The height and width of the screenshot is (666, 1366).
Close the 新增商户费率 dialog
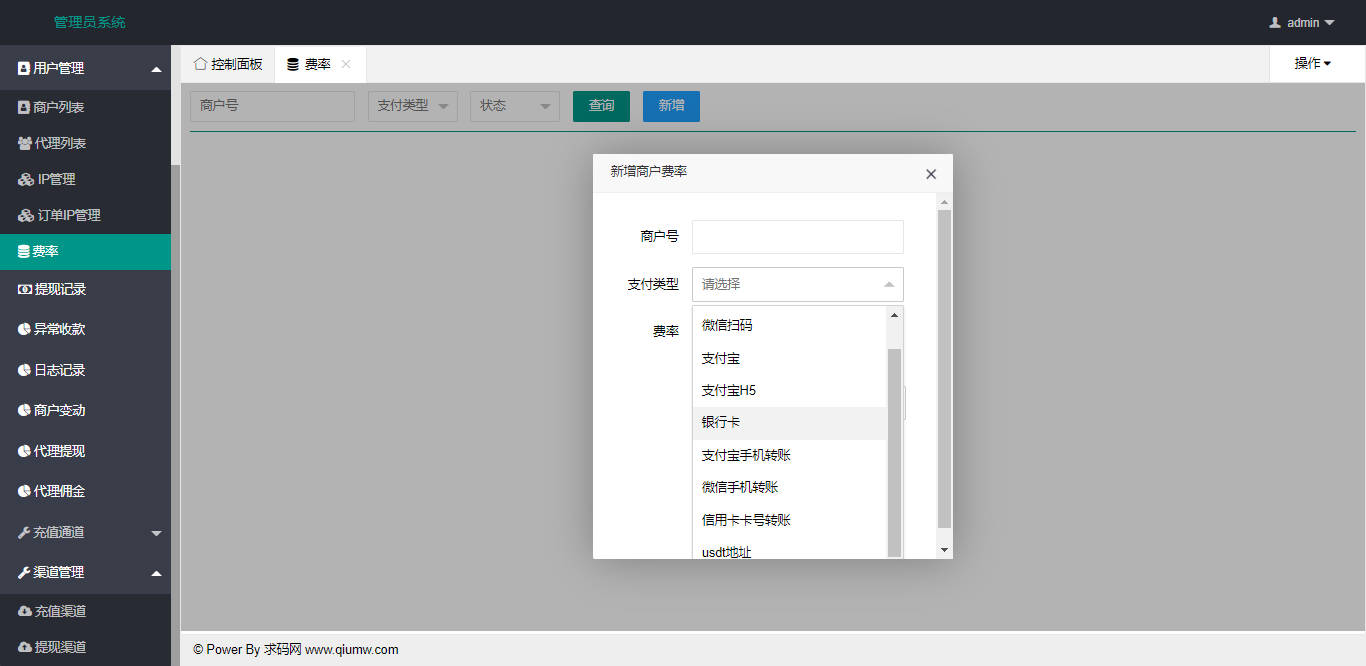click(931, 174)
